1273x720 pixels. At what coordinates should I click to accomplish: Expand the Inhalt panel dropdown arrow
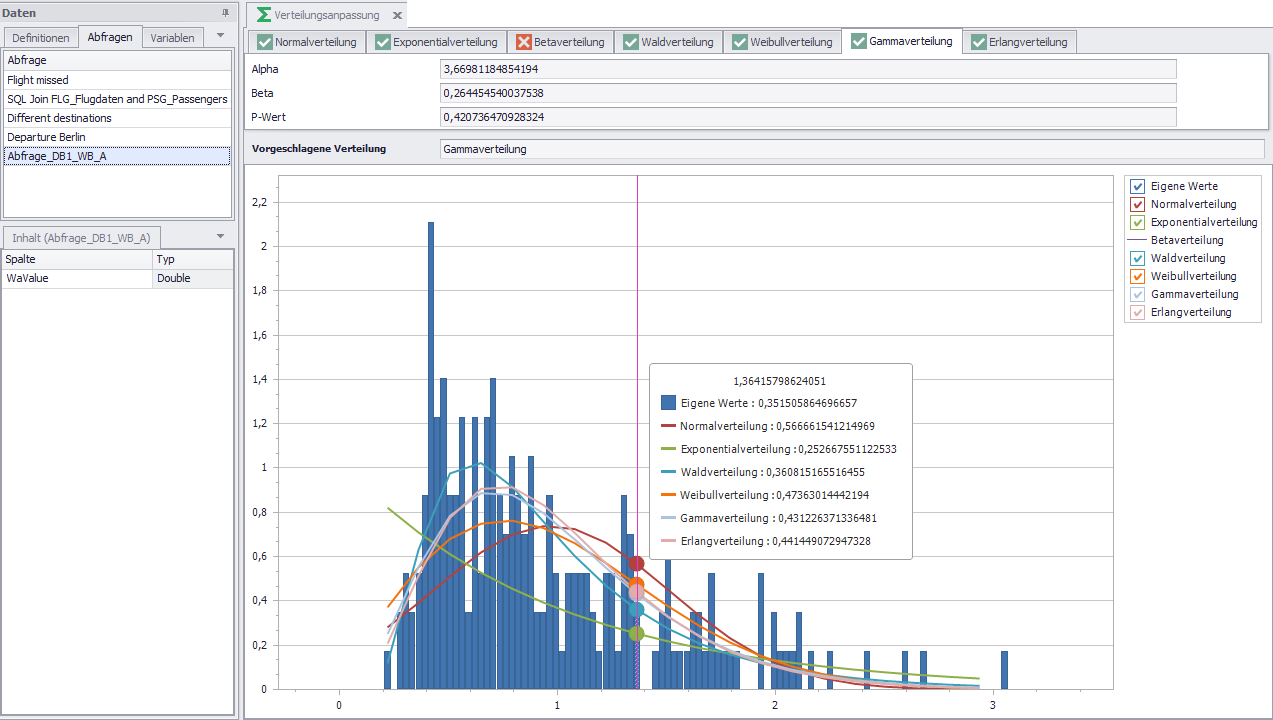coord(220,236)
